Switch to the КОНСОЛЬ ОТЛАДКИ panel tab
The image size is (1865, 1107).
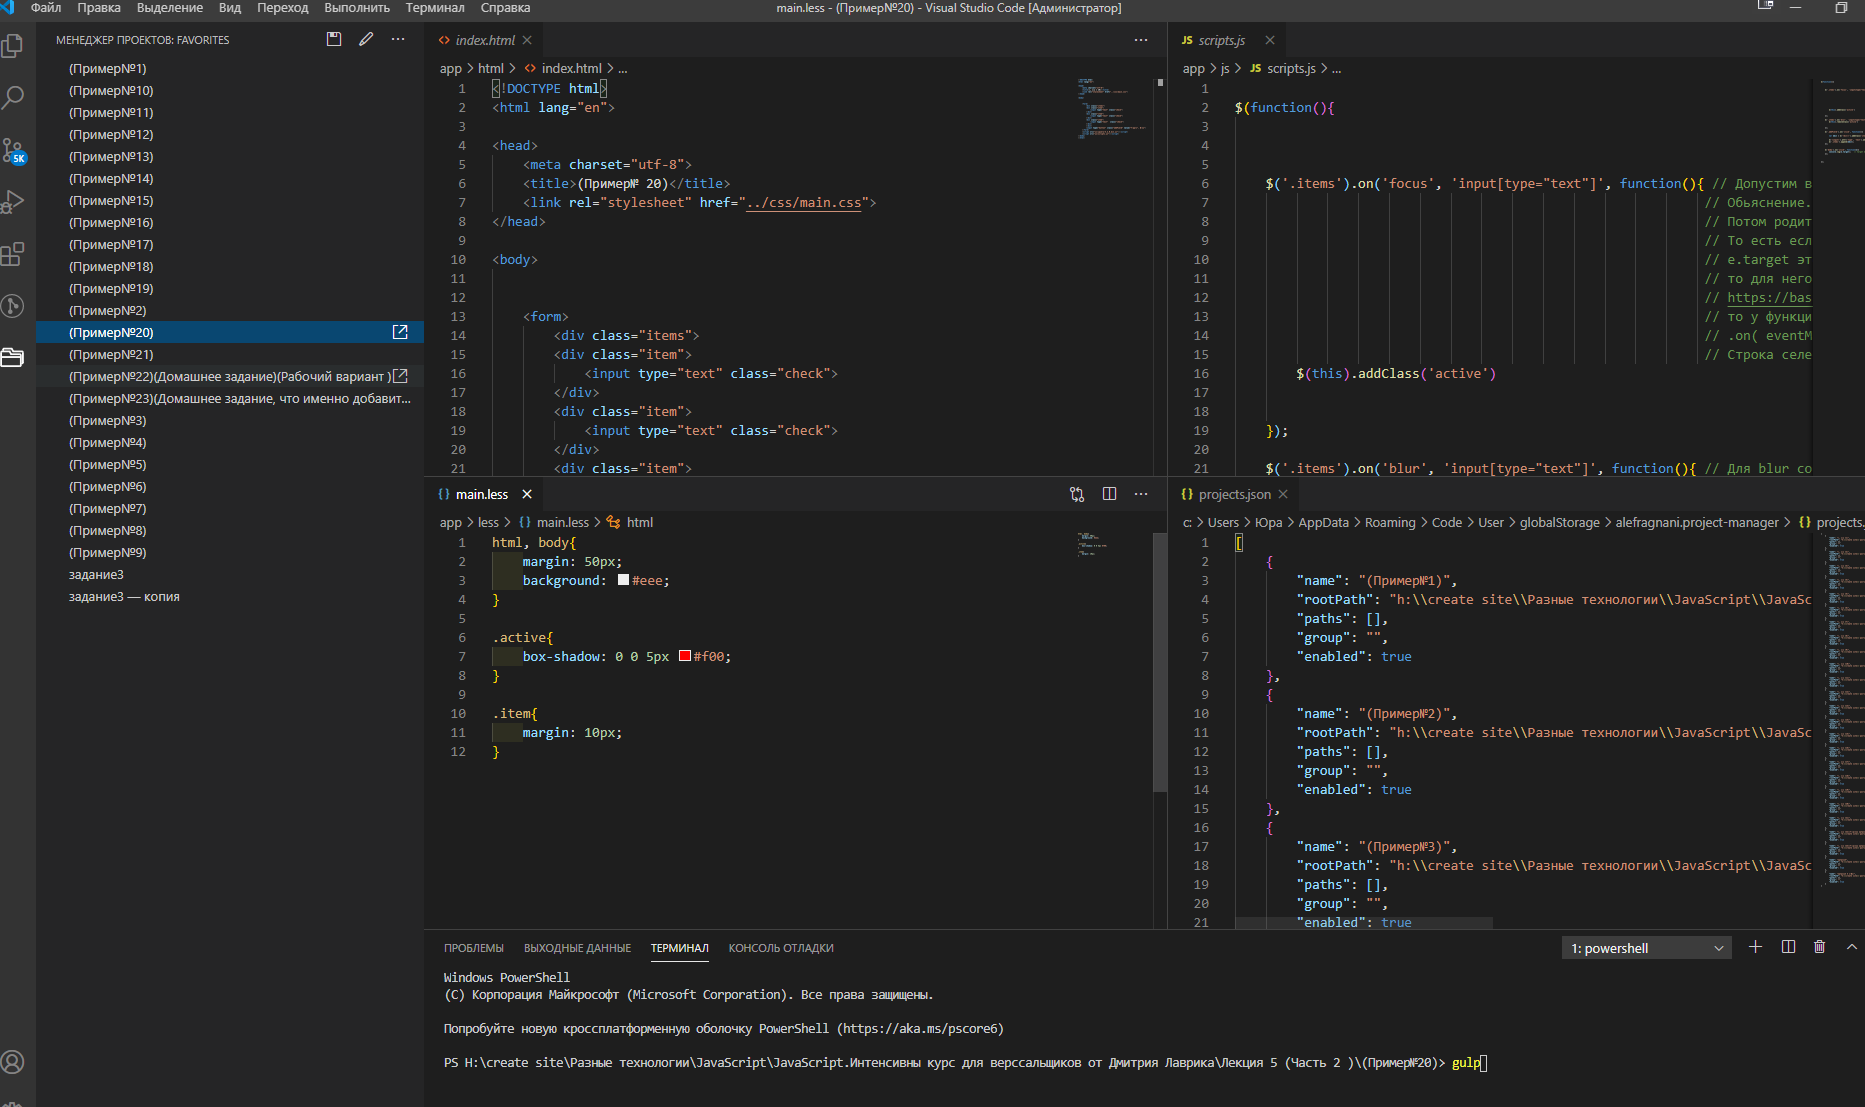point(781,948)
